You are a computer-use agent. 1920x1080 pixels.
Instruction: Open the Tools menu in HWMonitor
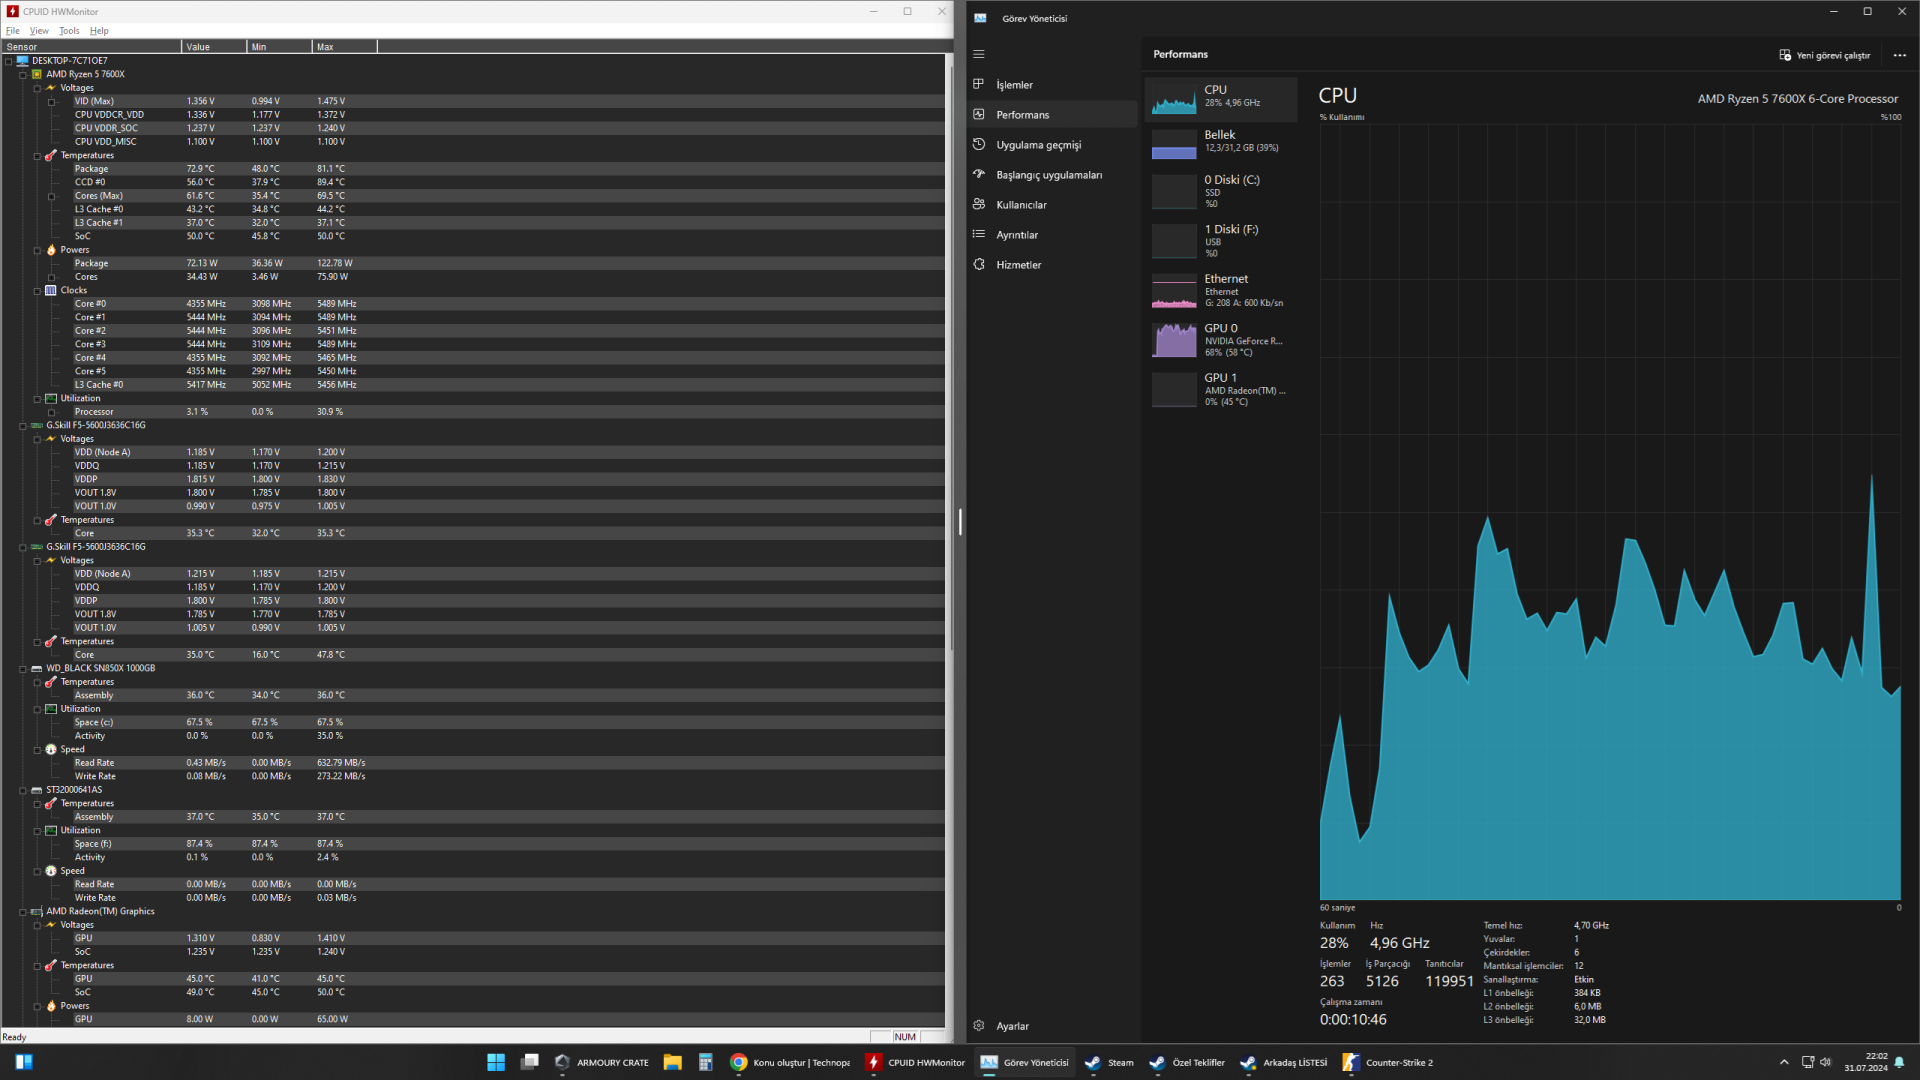(69, 31)
